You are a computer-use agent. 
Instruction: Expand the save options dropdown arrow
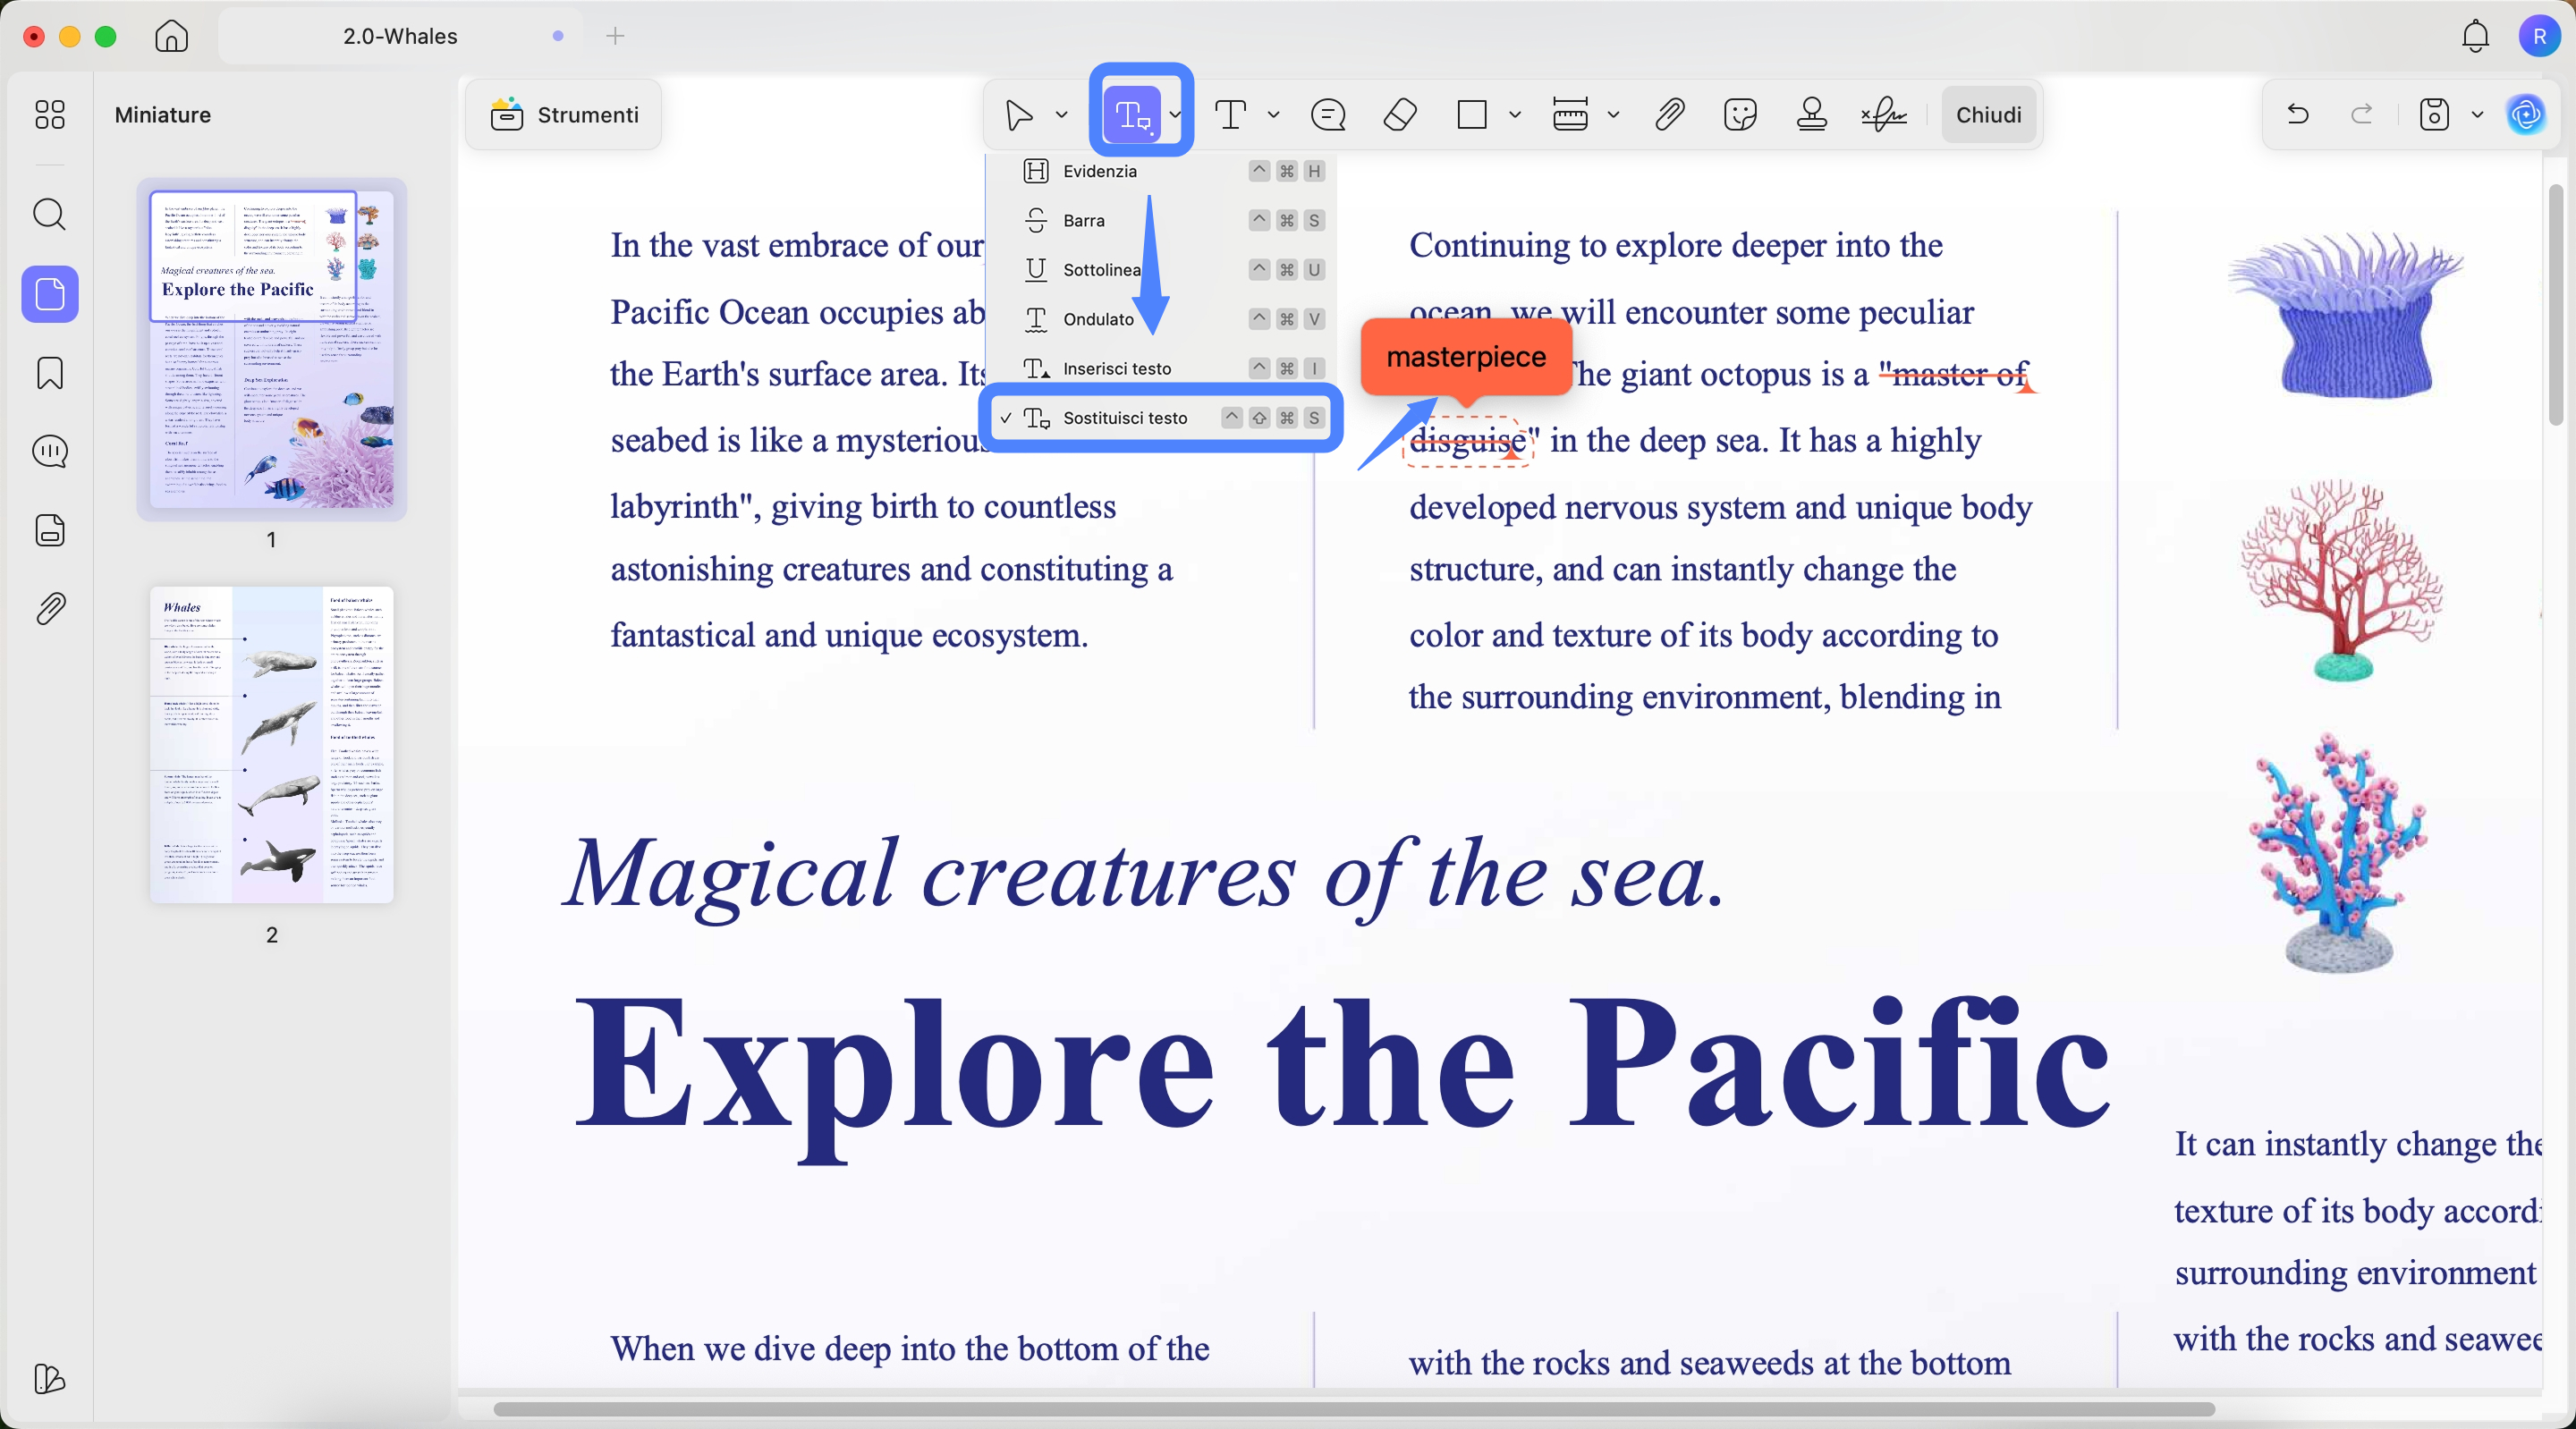[x=2477, y=115]
